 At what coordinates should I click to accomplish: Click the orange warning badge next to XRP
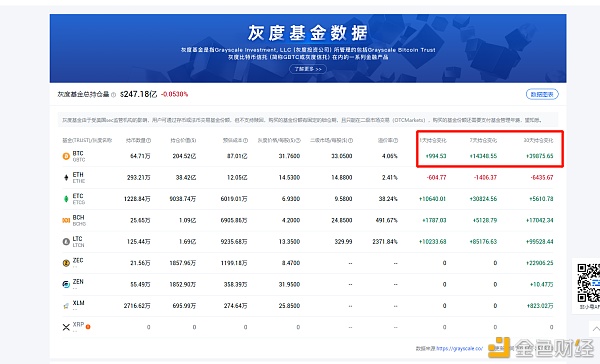pos(88,326)
